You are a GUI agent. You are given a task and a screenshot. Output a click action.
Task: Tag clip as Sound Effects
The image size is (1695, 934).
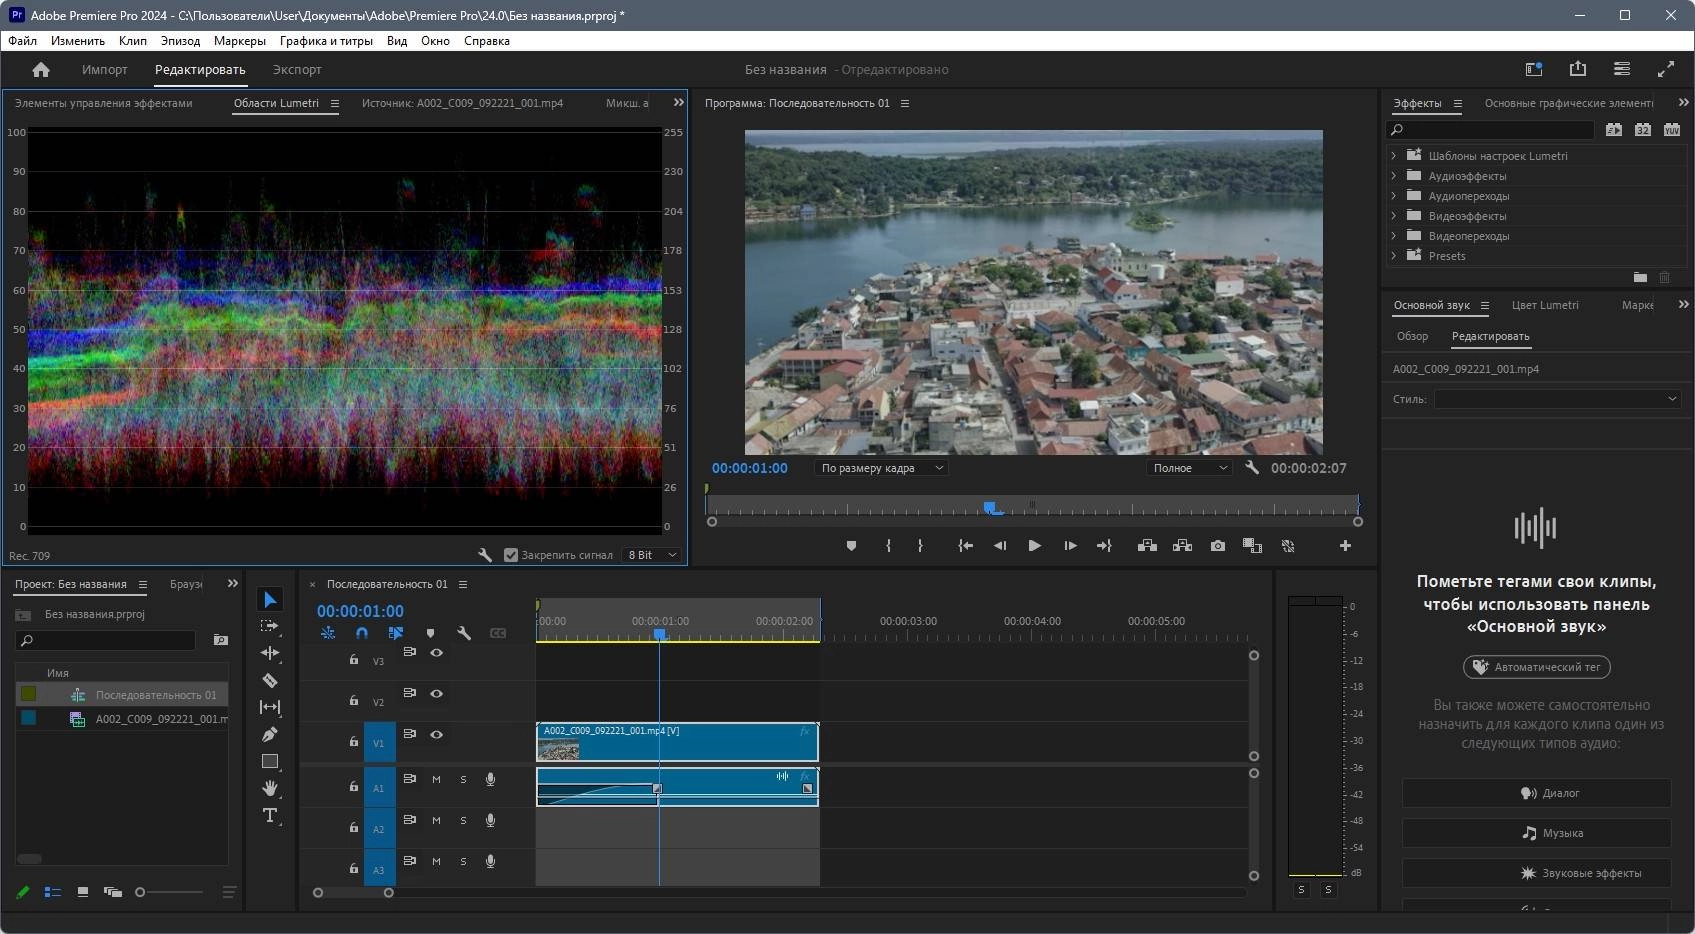(1536, 873)
